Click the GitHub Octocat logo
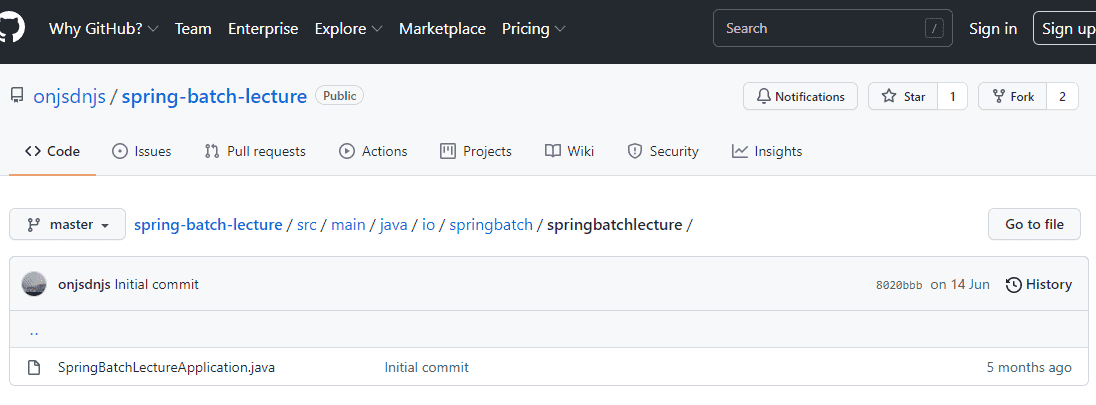The height and width of the screenshot is (405, 1096). [x=12, y=29]
